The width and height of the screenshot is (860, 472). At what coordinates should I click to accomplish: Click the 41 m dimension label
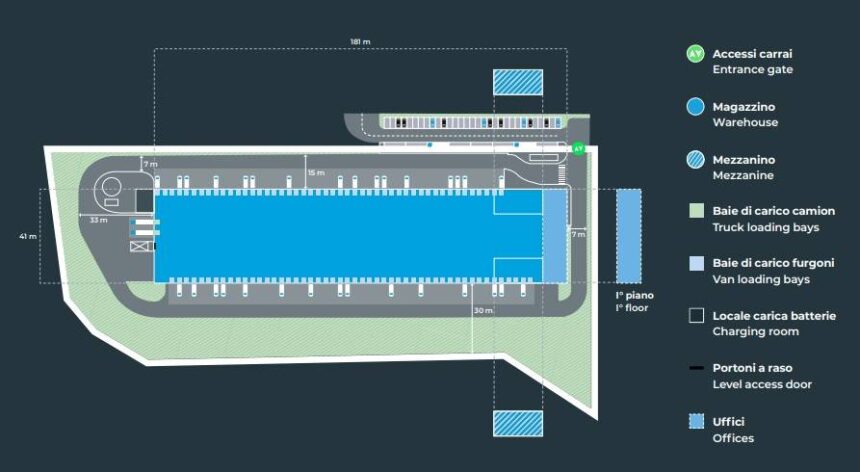(x=27, y=236)
